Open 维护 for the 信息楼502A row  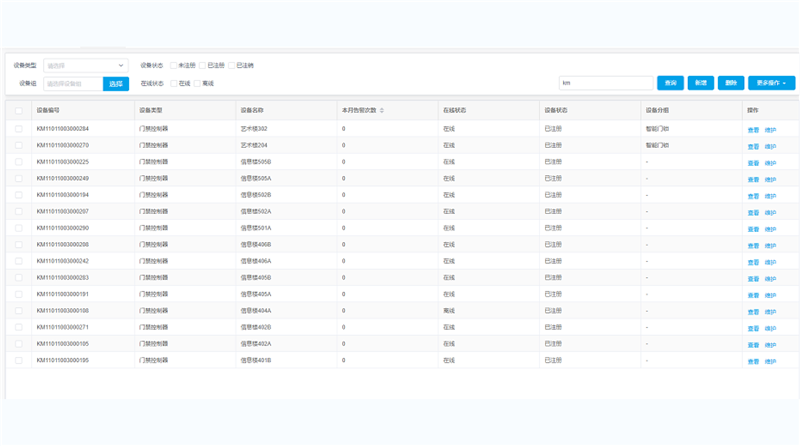pyautogui.click(x=770, y=213)
